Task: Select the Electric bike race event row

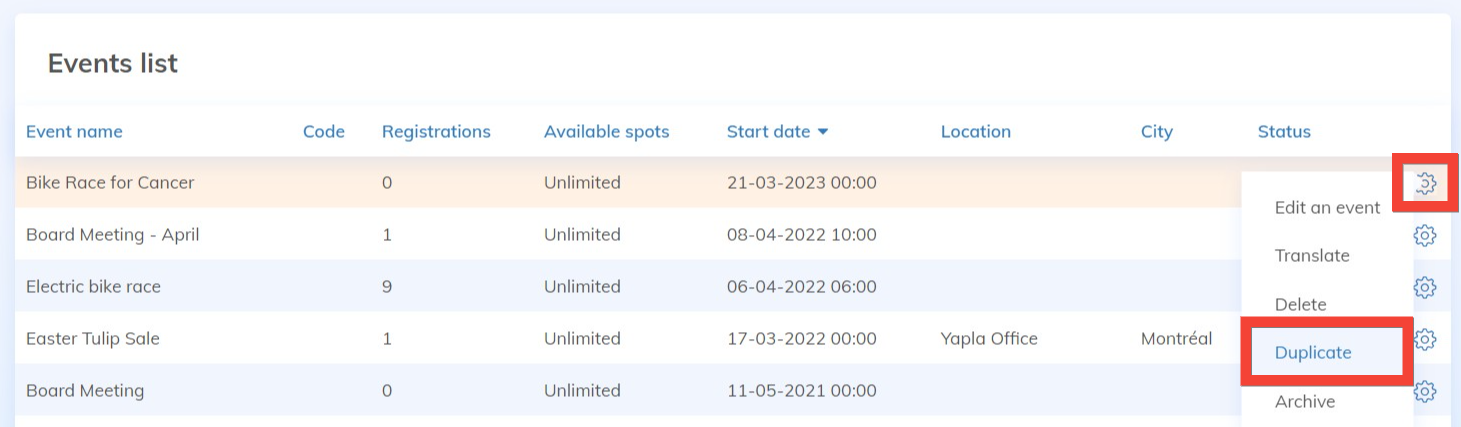Action: tap(93, 287)
